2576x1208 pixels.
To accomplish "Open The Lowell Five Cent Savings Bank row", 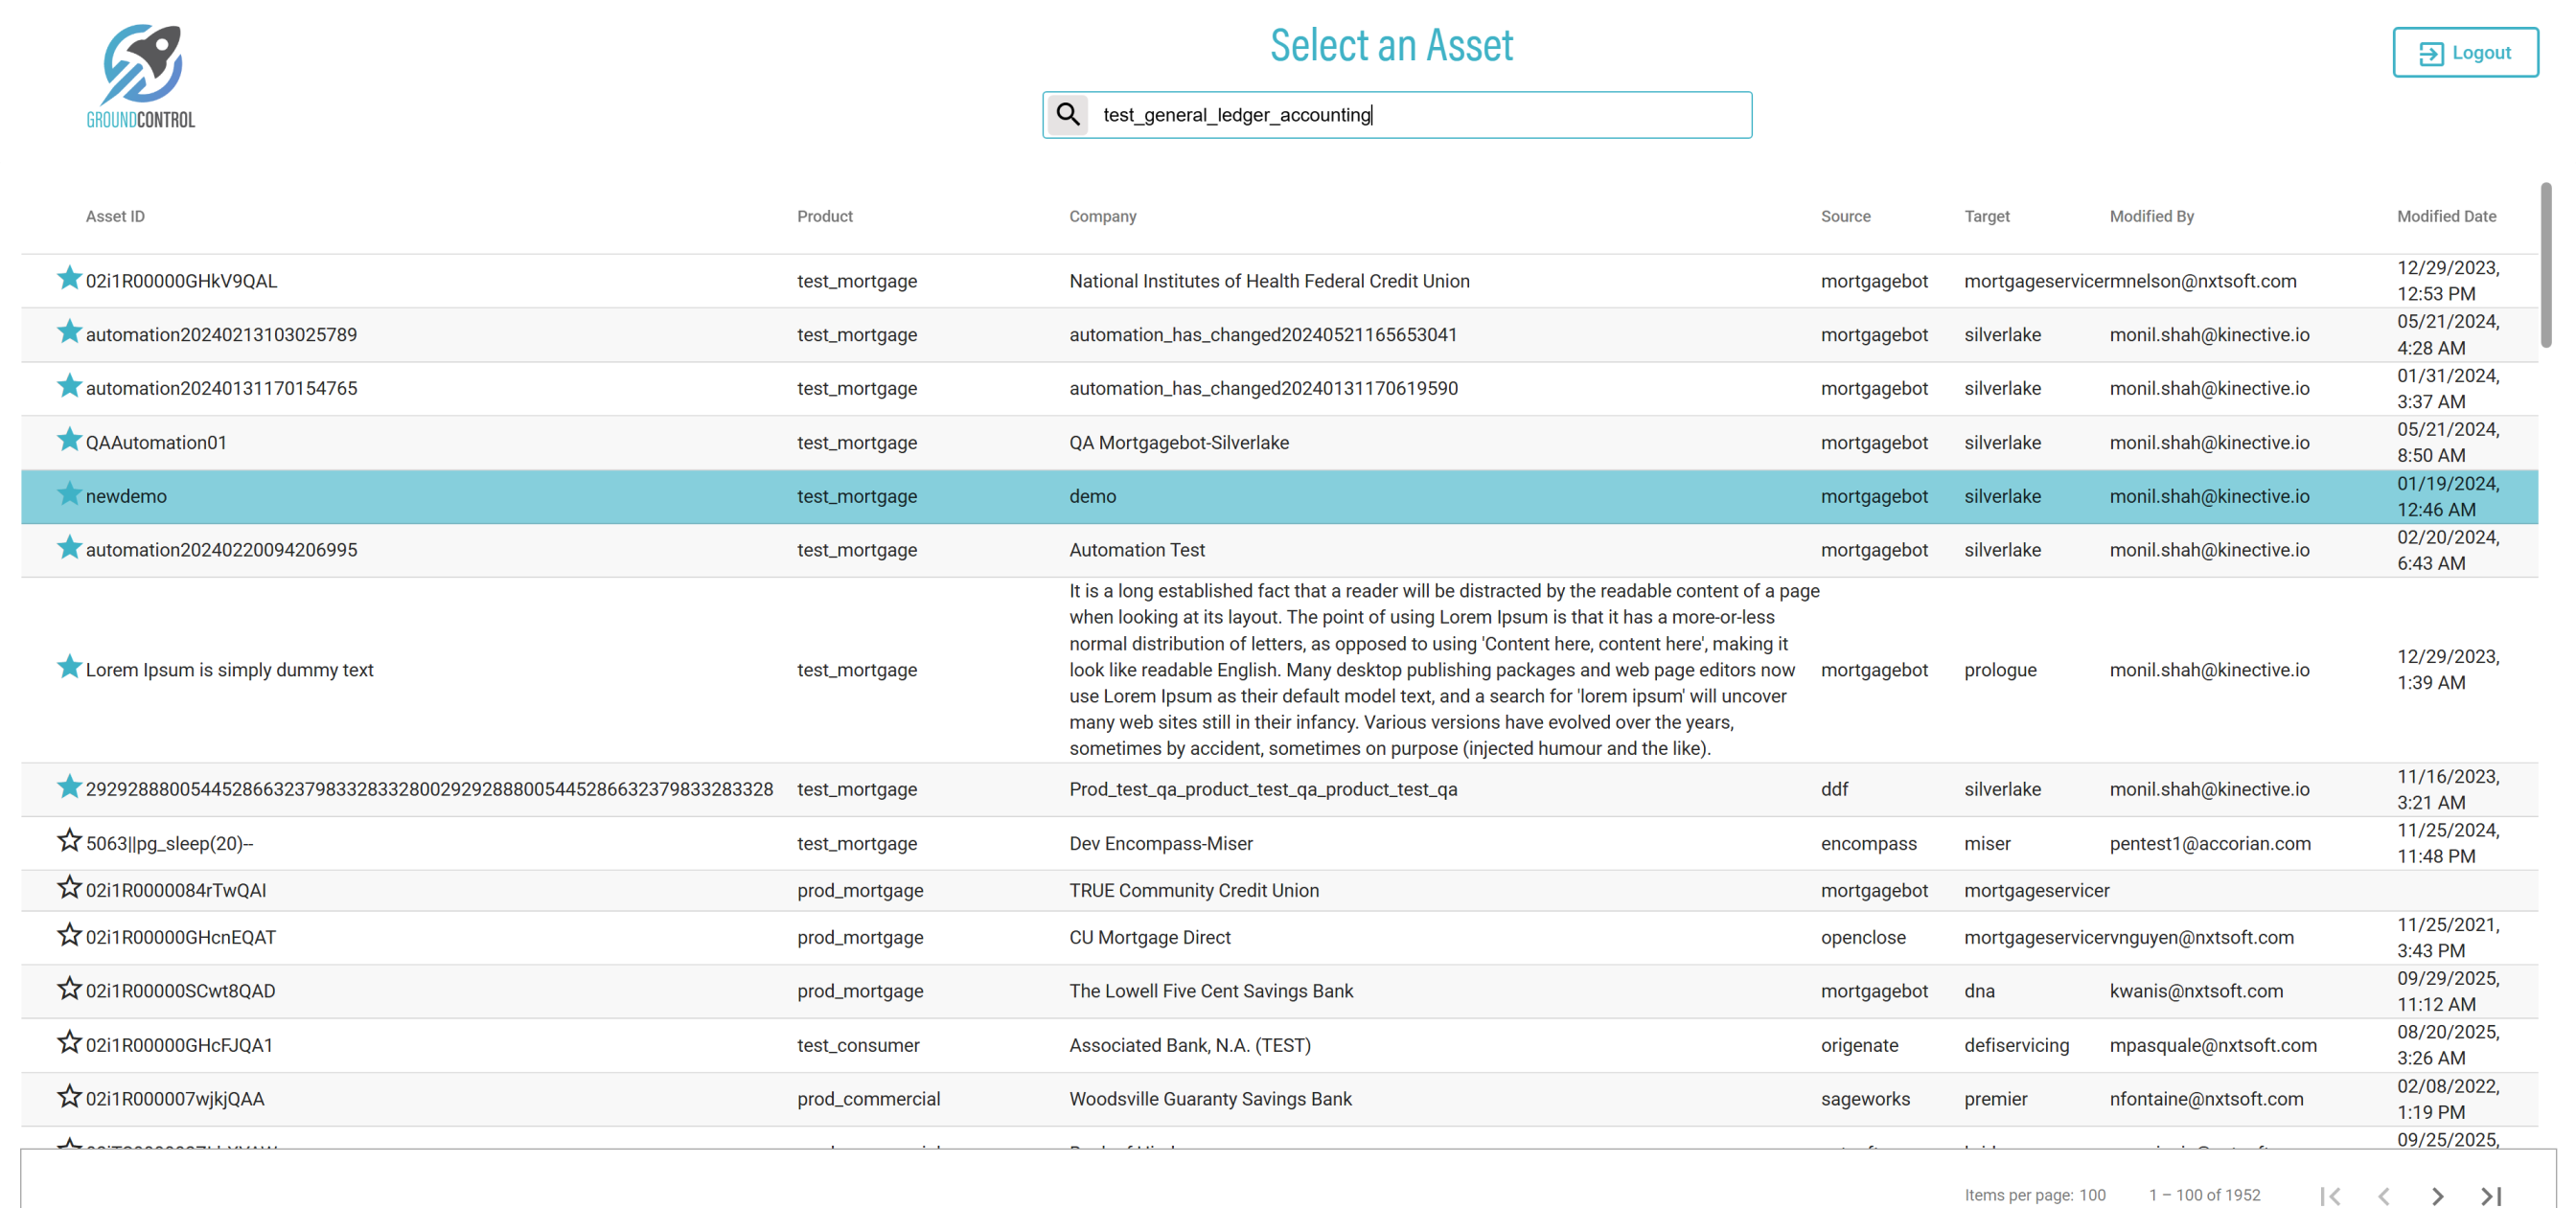I will (1210, 991).
